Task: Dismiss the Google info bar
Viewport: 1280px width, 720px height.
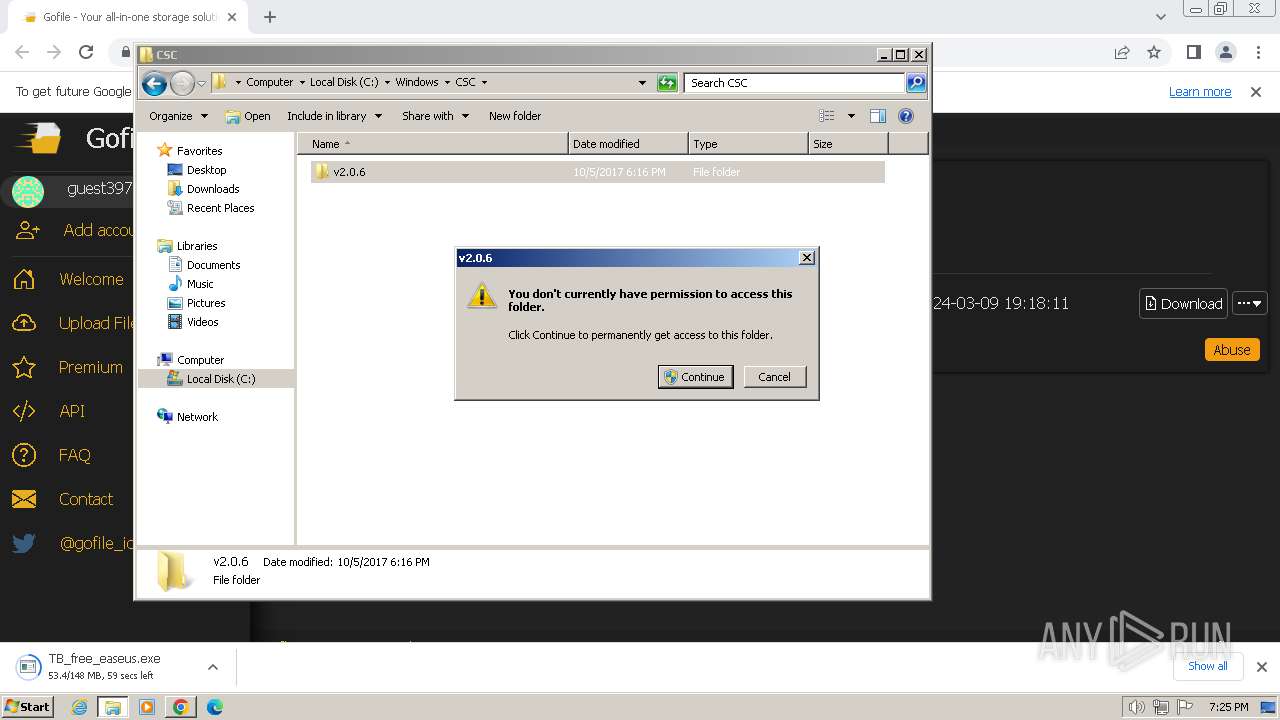Action: pos(1256,92)
